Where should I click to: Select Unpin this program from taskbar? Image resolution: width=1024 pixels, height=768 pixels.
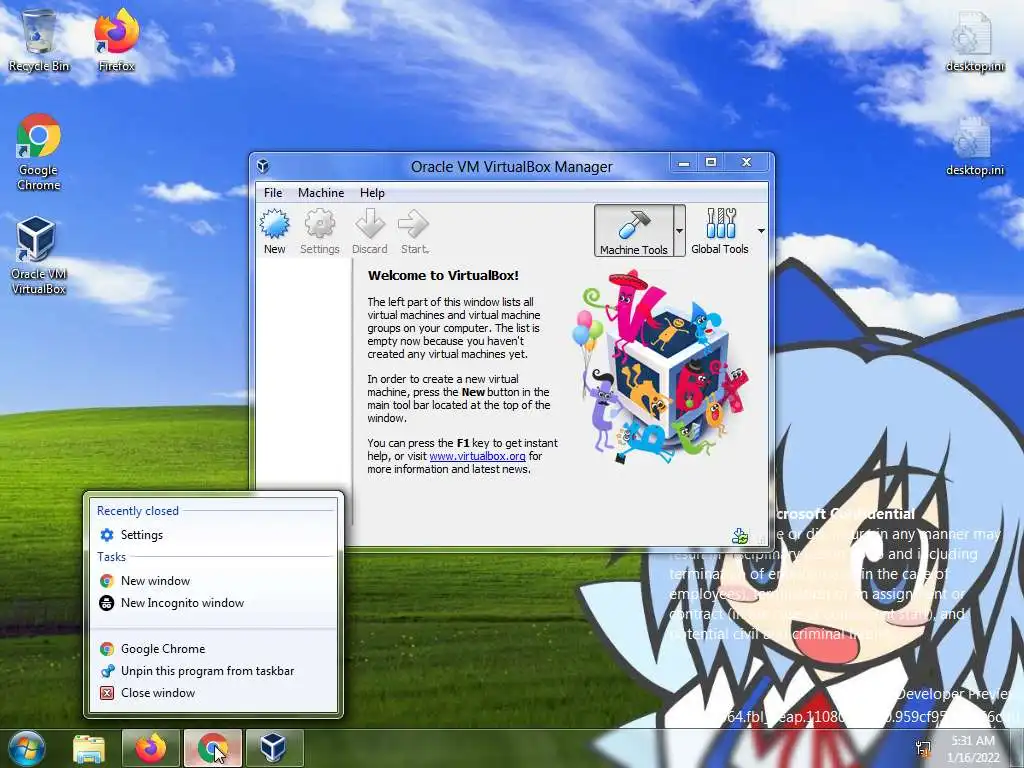[214, 671]
